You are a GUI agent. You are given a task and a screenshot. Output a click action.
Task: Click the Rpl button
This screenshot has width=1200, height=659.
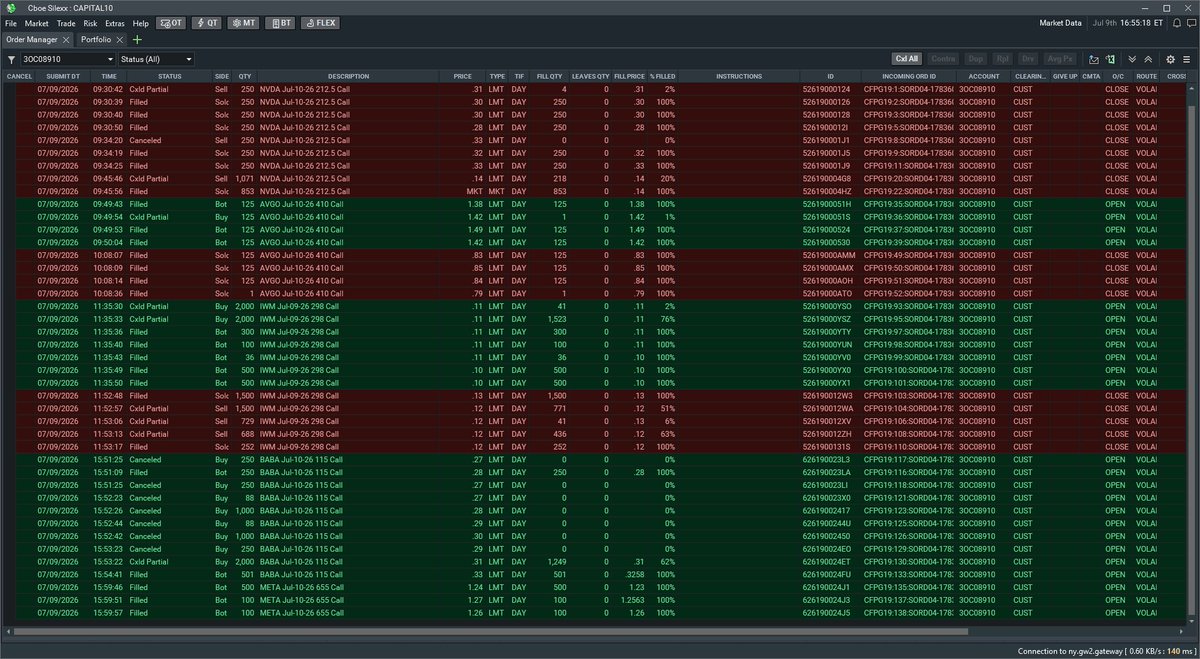click(x=1002, y=59)
